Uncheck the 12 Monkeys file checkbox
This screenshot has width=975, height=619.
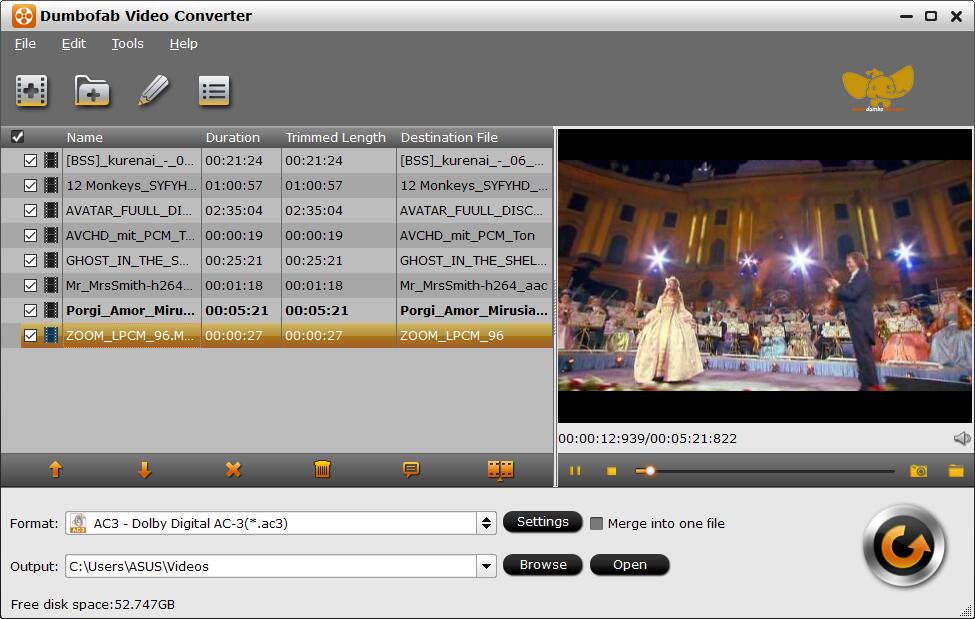[x=30, y=185]
